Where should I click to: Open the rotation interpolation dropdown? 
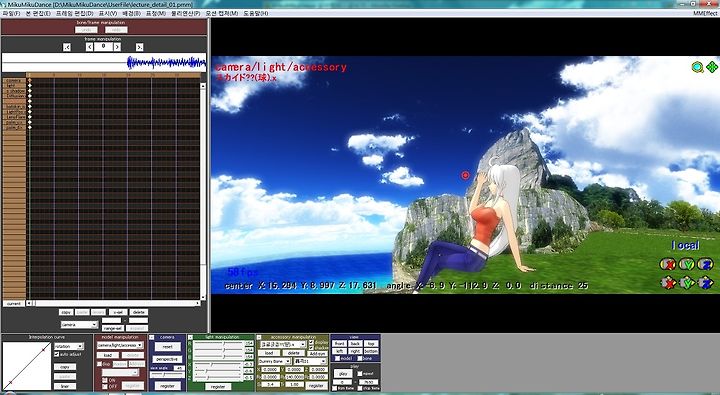(69, 346)
